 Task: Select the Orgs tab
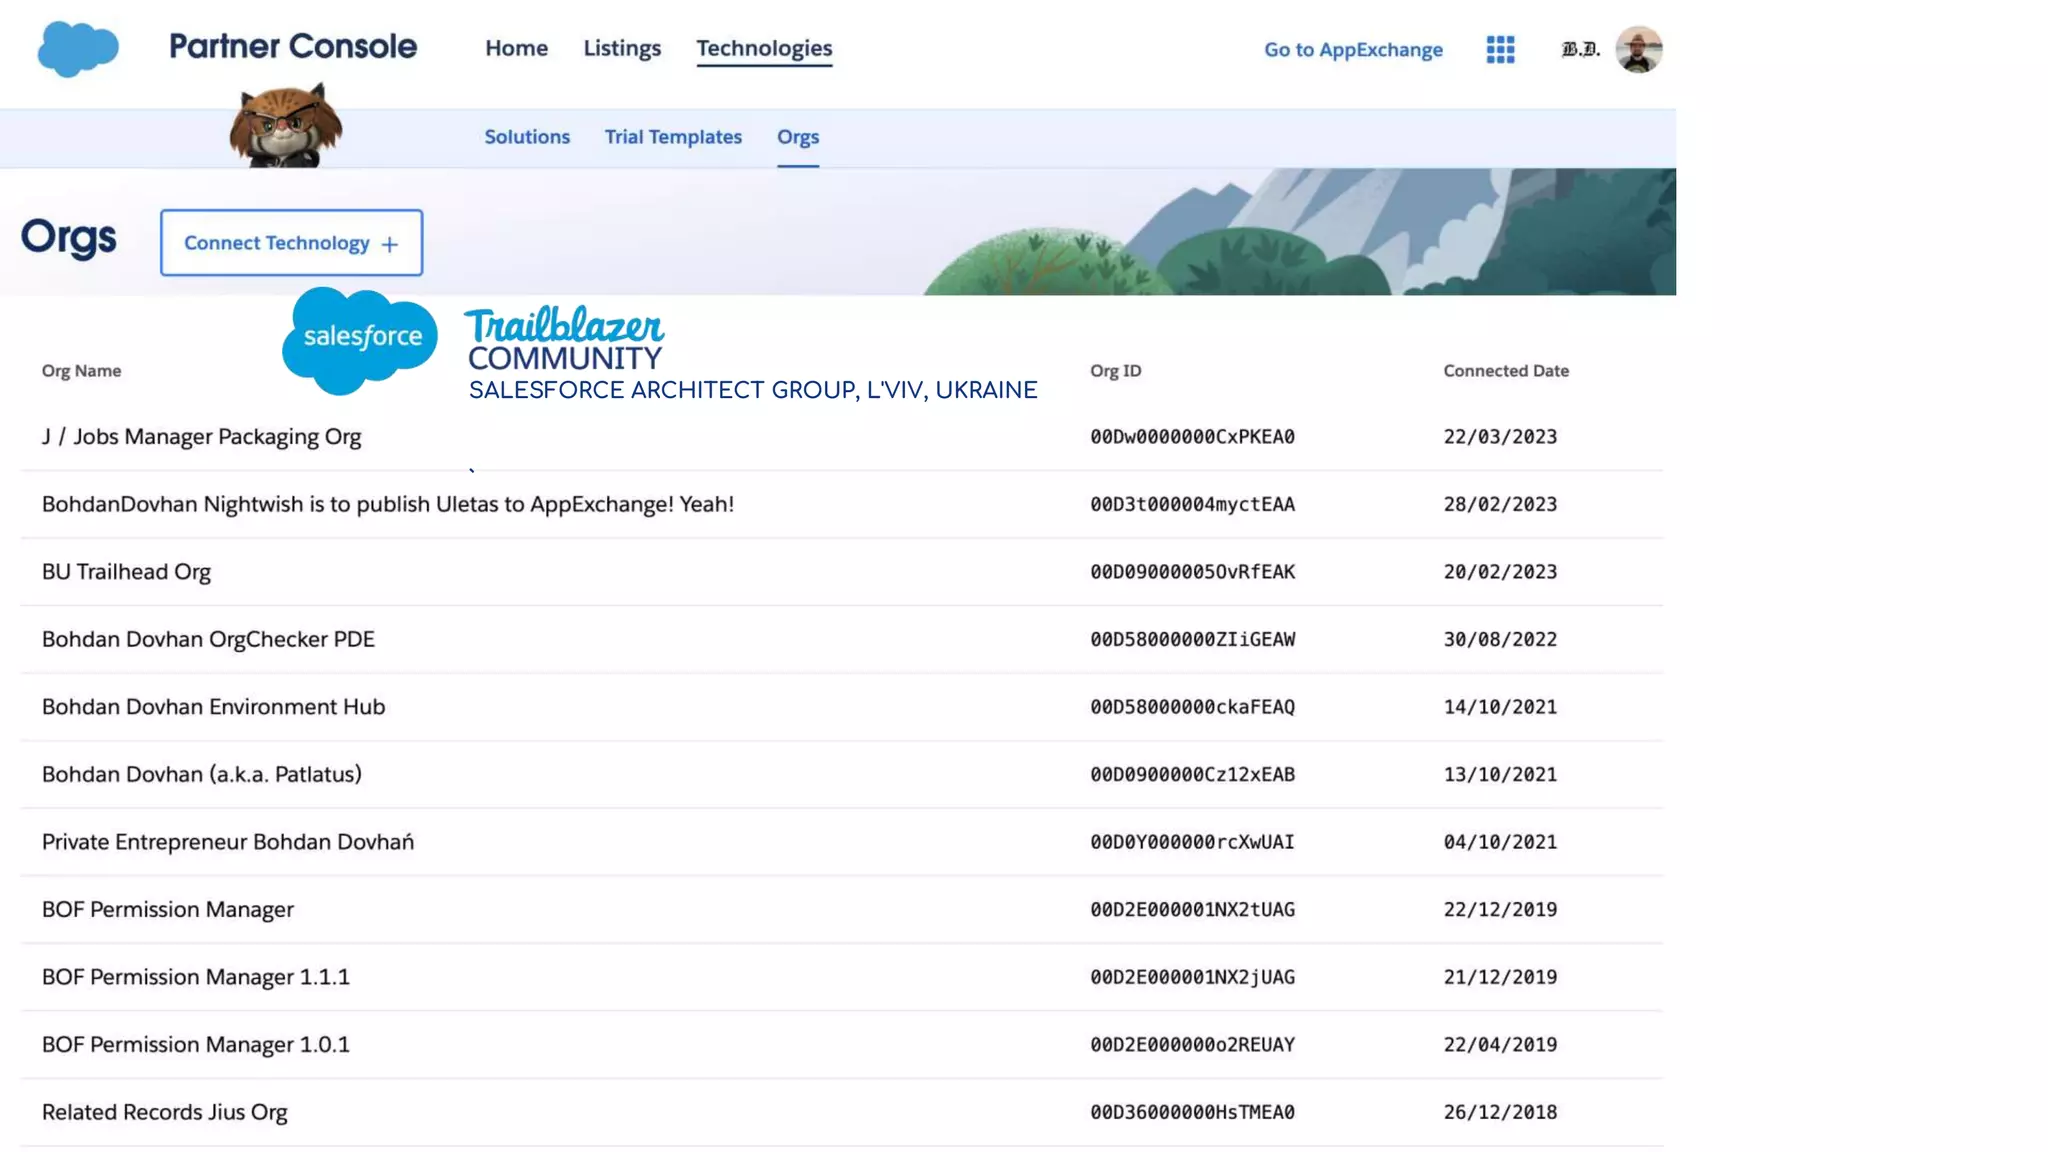798,137
